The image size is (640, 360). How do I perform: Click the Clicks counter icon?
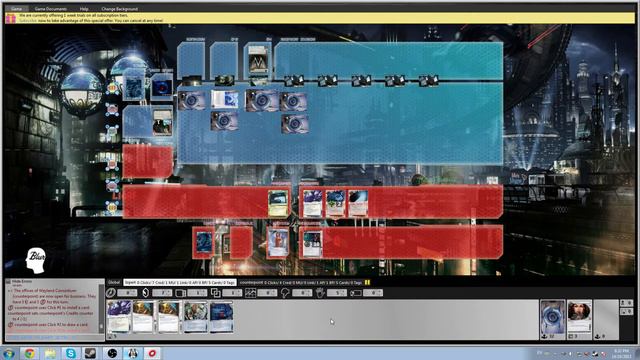pyautogui.click(x=111, y=293)
